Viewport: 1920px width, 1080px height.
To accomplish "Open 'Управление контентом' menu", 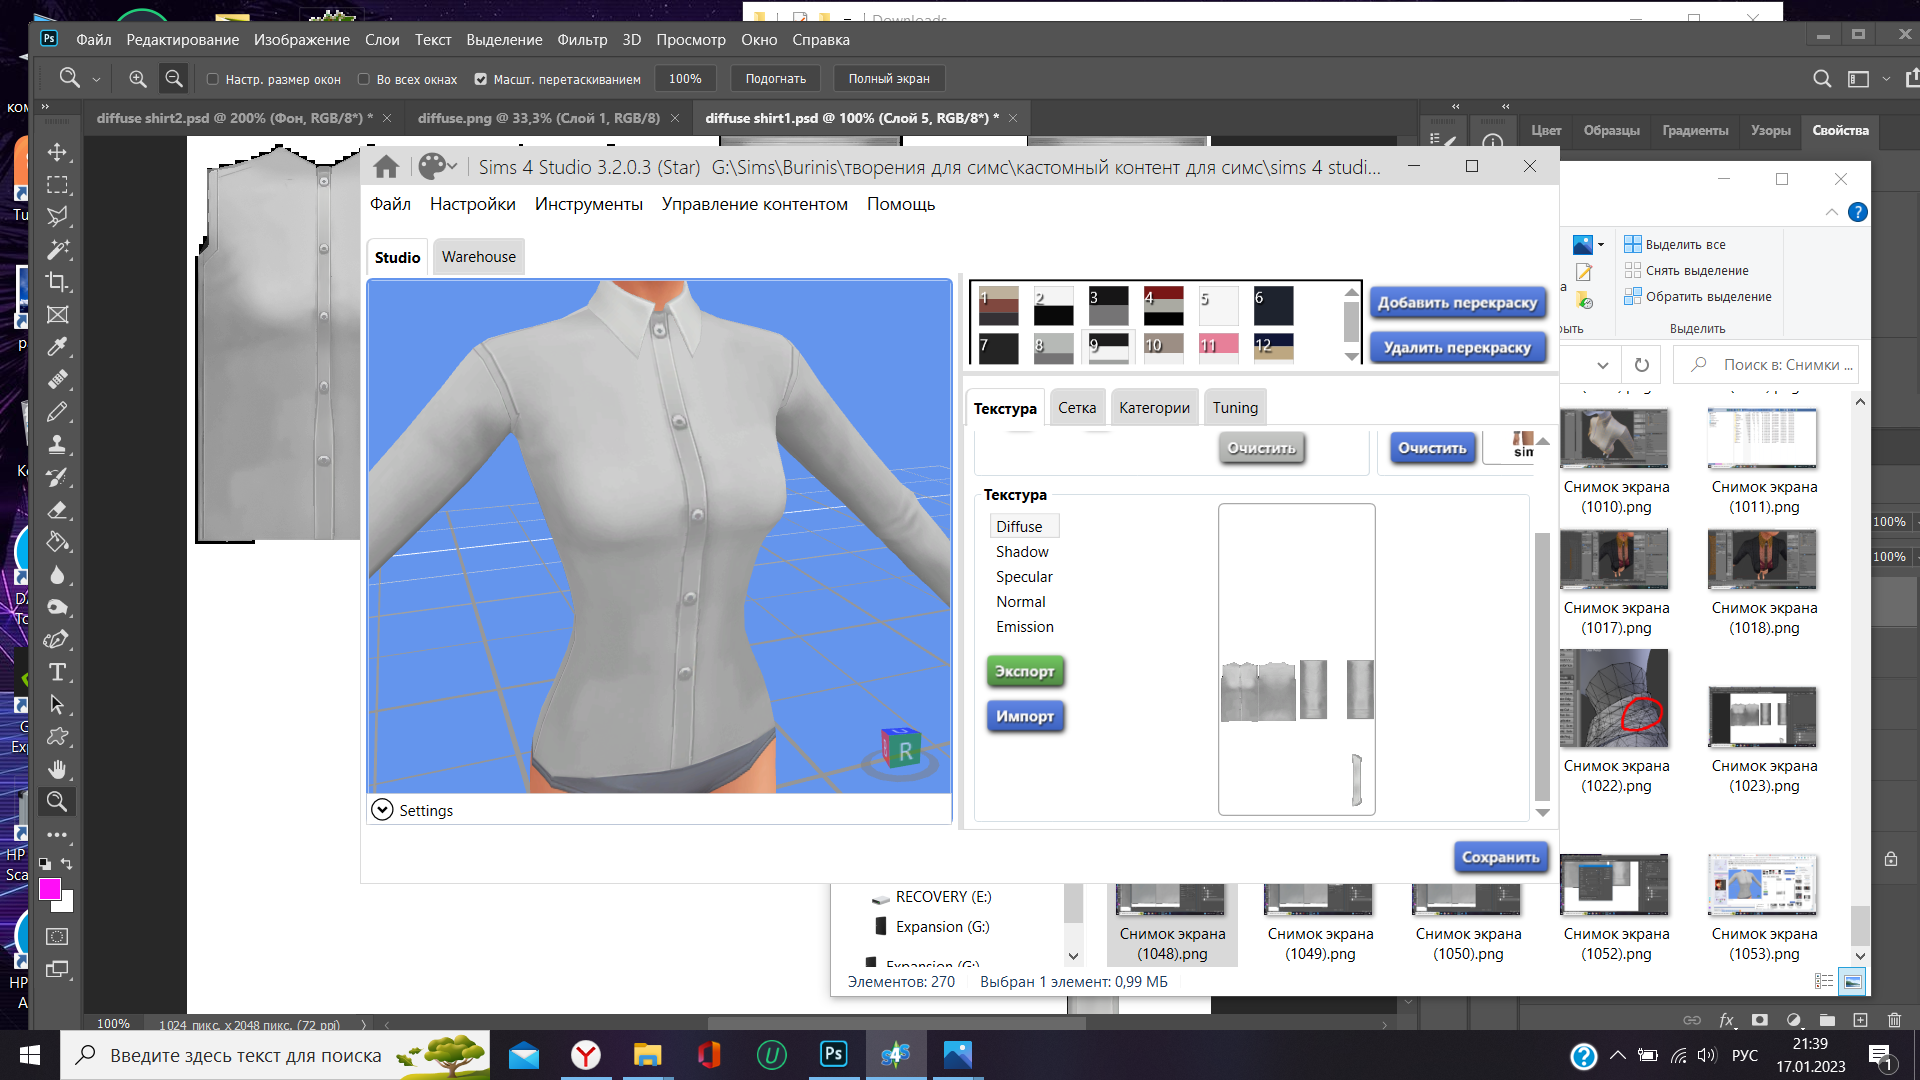I will tap(754, 204).
